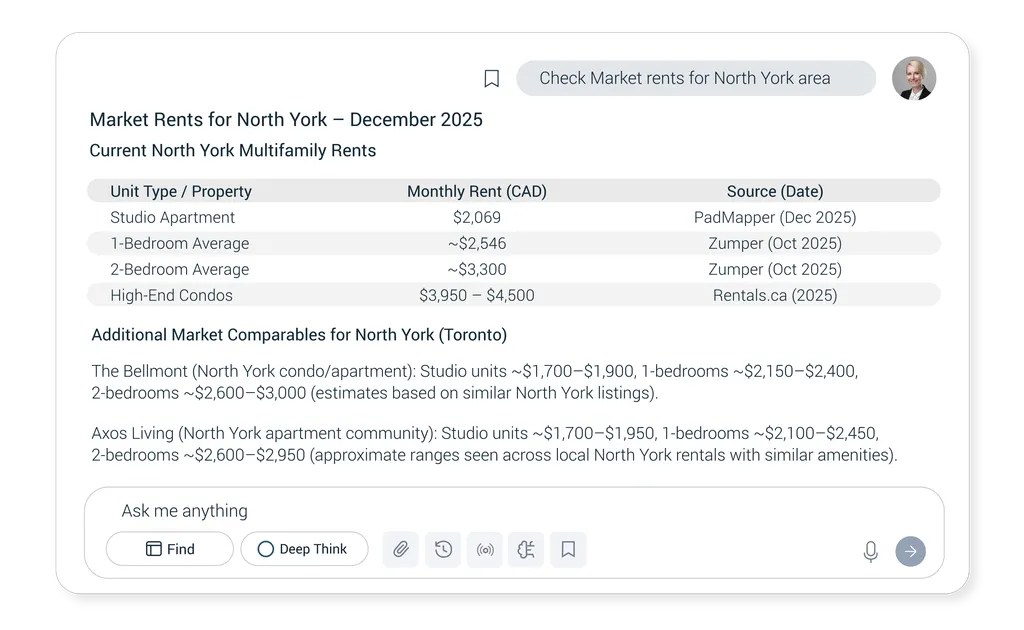Click the PadMapper (Dec 2025) source
This screenshot has width=1024, height=630.
point(775,217)
